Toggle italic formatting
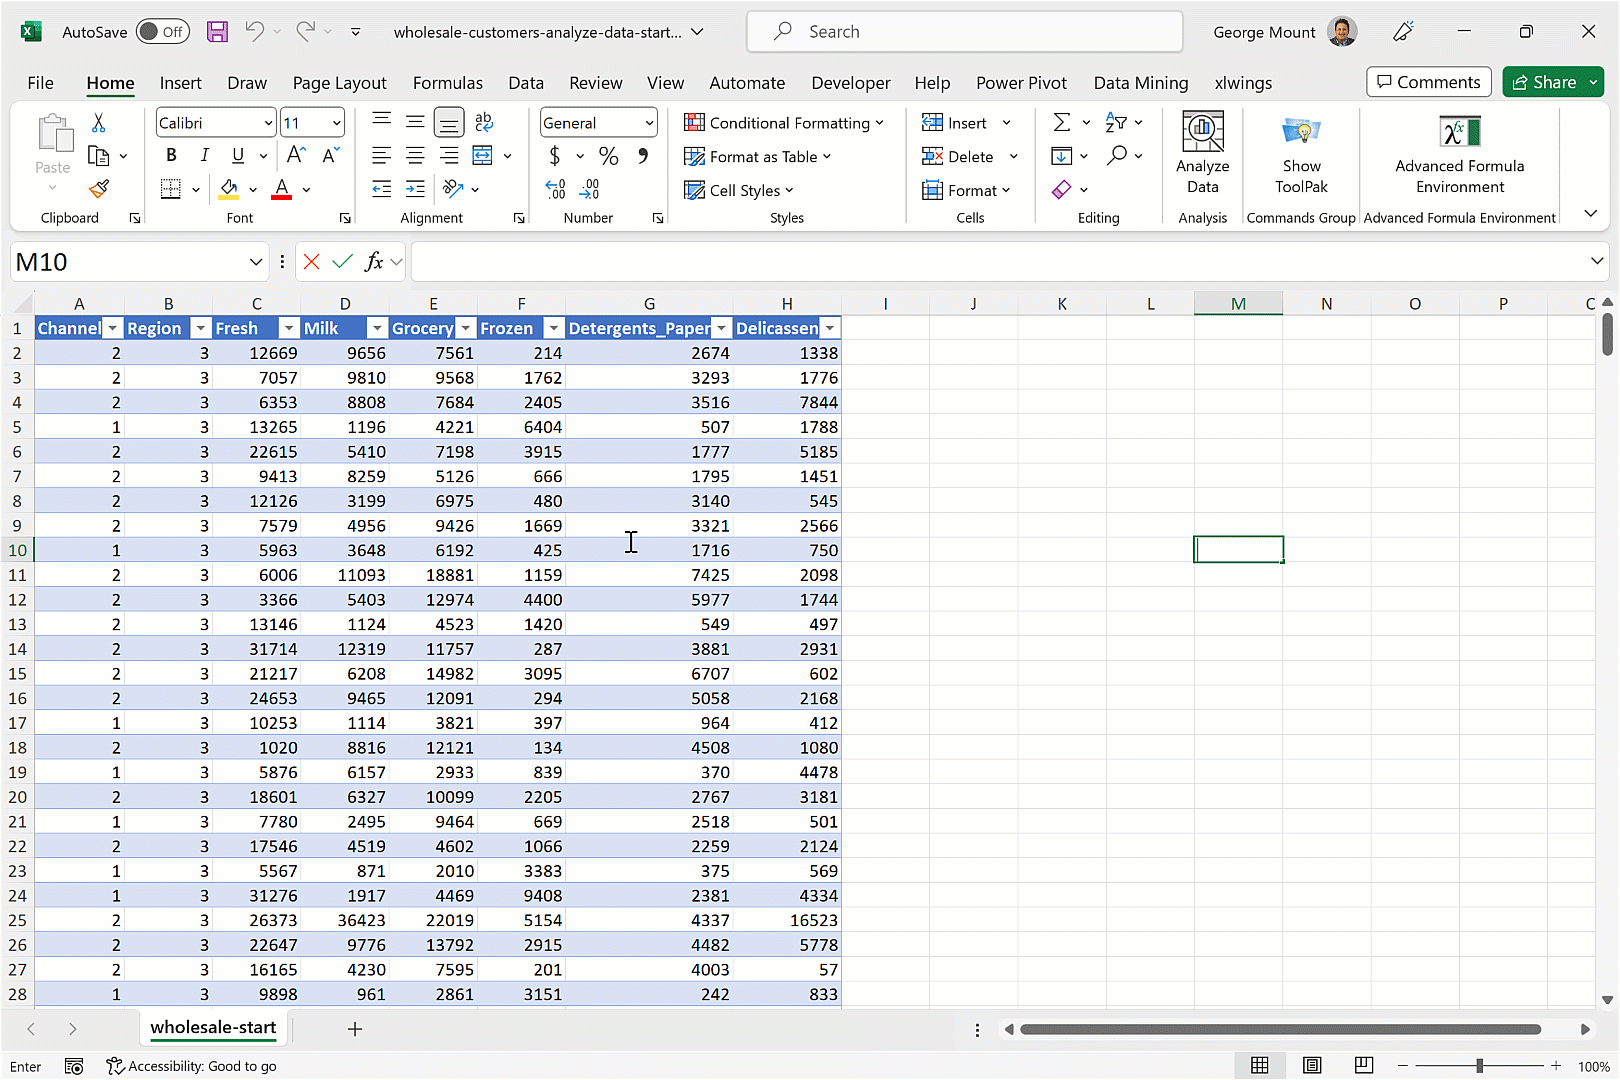This screenshot has height=1080, width=1620. (x=204, y=155)
